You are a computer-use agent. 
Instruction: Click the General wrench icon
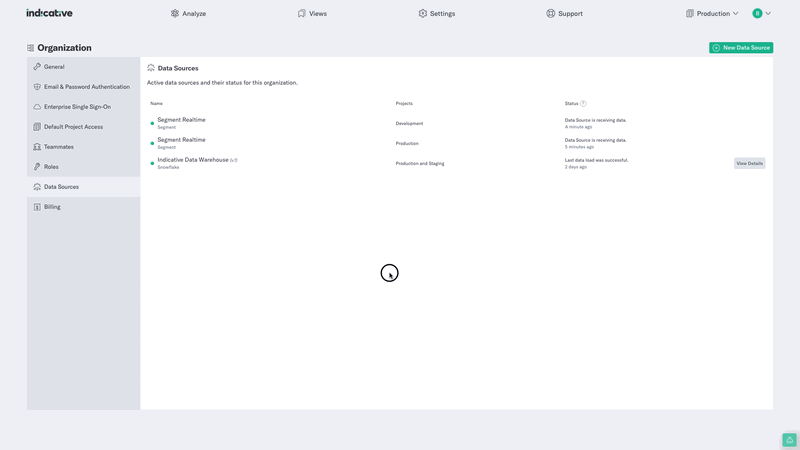[x=37, y=67]
